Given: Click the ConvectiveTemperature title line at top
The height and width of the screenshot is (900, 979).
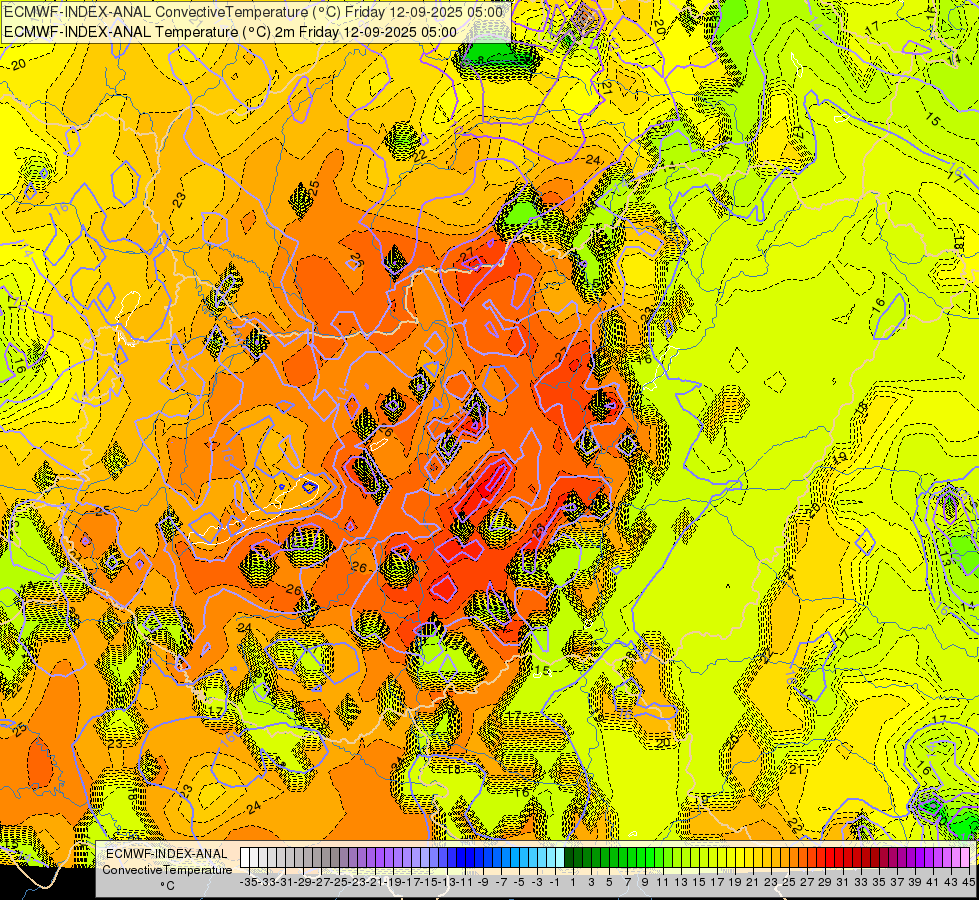Looking at the screenshot, I should (x=253, y=12).
